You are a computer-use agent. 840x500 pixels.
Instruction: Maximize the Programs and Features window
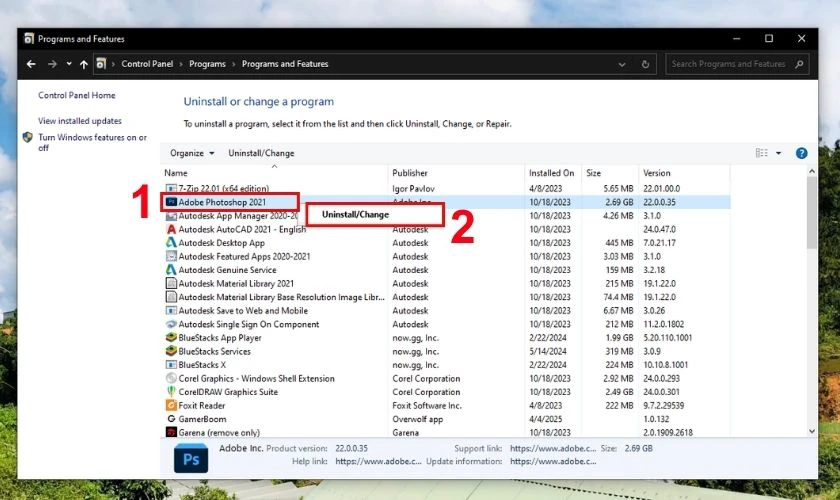point(769,39)
